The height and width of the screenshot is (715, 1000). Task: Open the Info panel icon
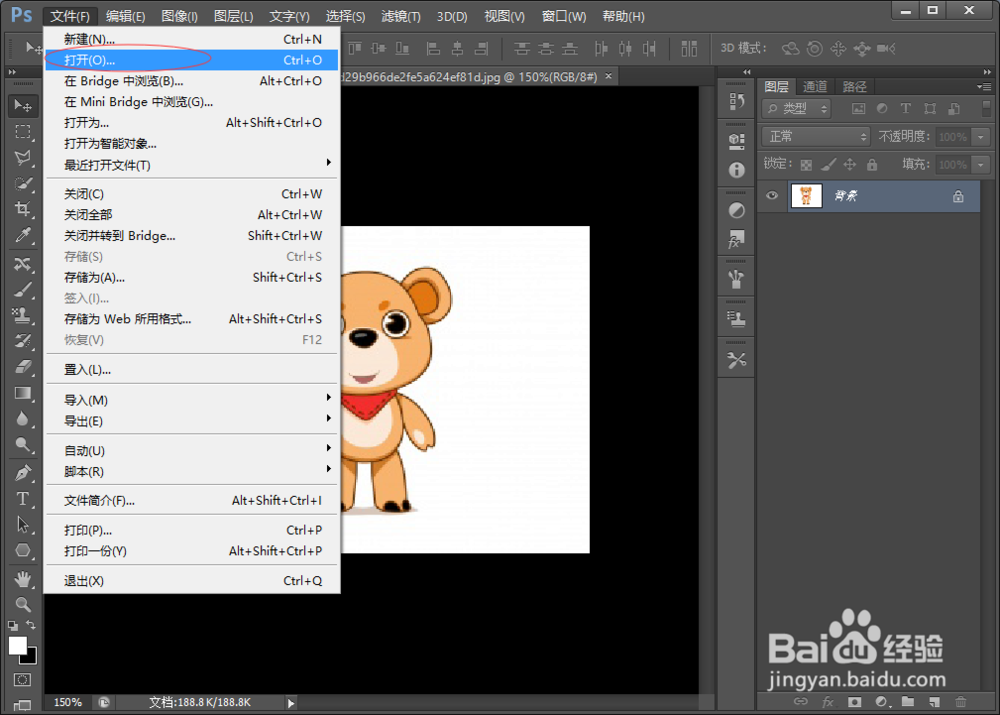[x=737, y=170]
